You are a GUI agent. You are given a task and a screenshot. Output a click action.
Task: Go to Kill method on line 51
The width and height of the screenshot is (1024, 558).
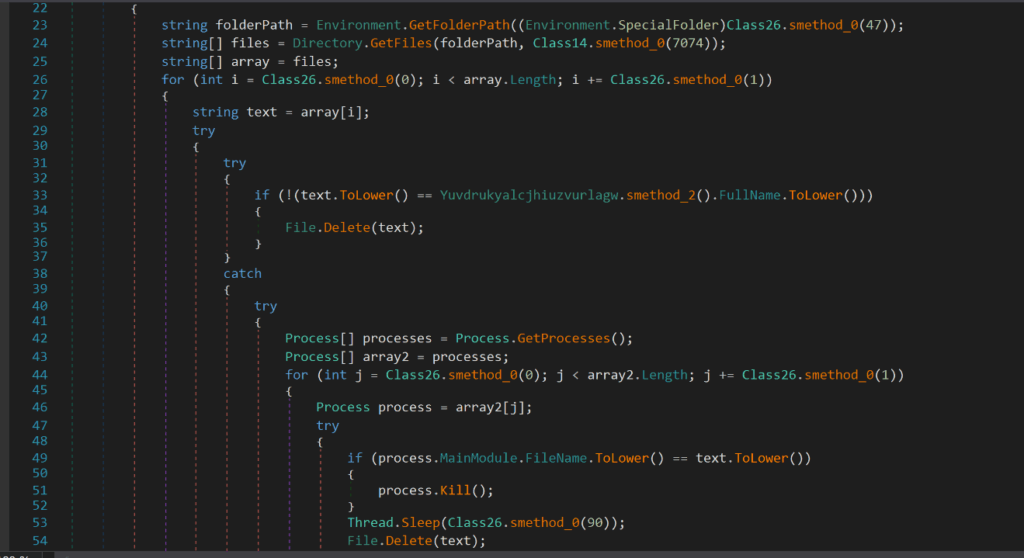coord(455,491)
